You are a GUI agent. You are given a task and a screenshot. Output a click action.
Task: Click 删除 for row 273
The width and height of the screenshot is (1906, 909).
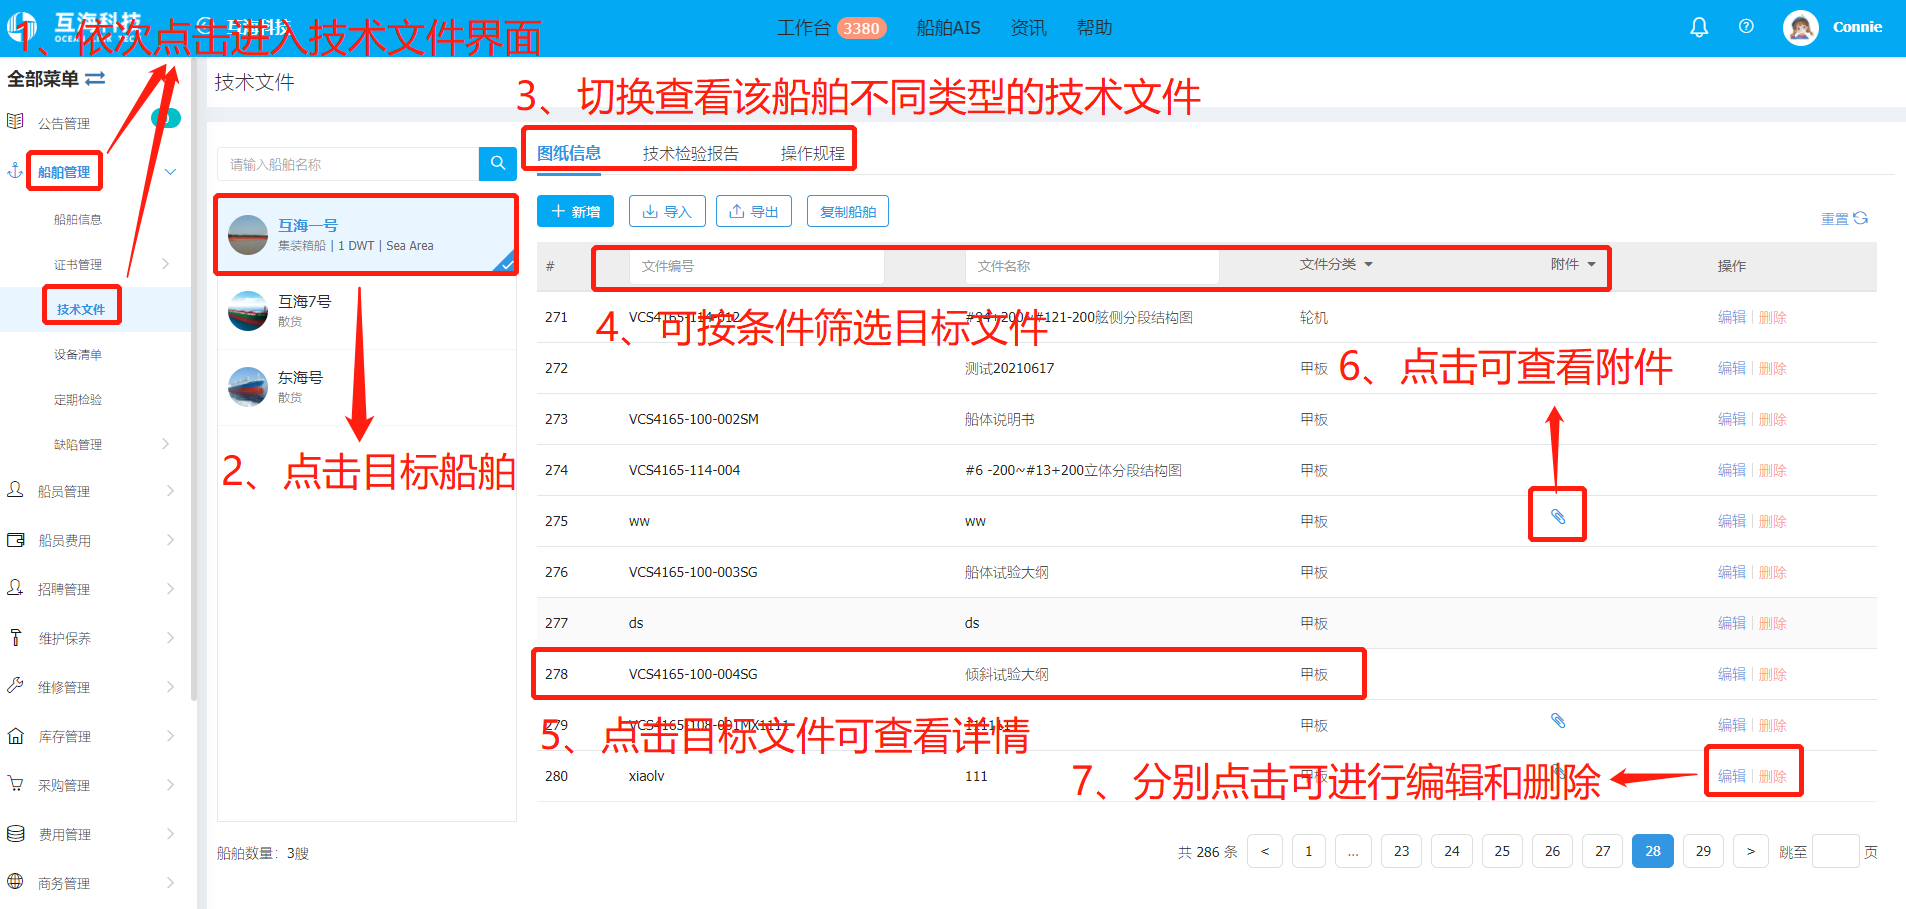coord(1773,419)
